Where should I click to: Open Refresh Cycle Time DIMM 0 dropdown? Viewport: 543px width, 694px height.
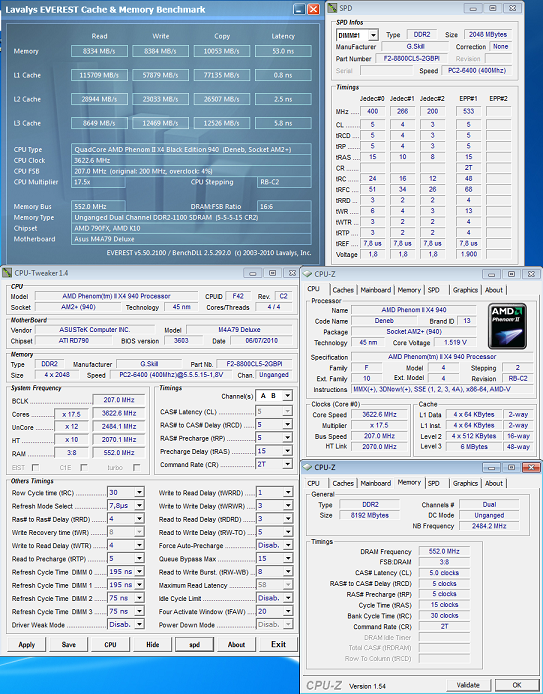(x=139, y=572)
